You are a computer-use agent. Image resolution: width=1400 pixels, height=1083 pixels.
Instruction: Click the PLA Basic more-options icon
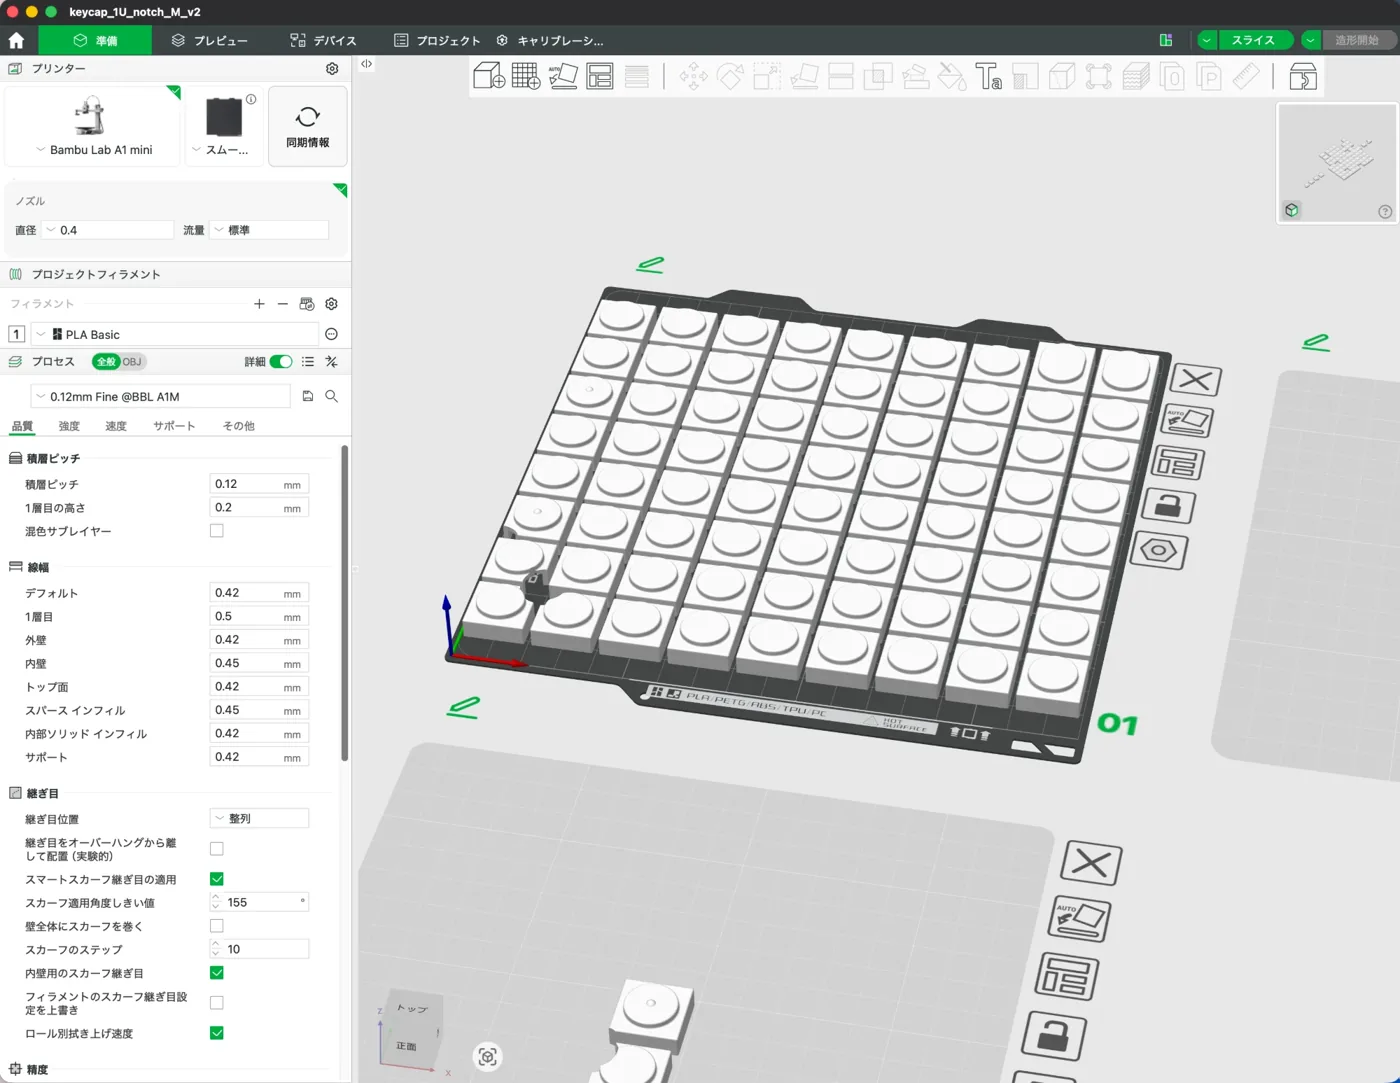tap(332, 334)
